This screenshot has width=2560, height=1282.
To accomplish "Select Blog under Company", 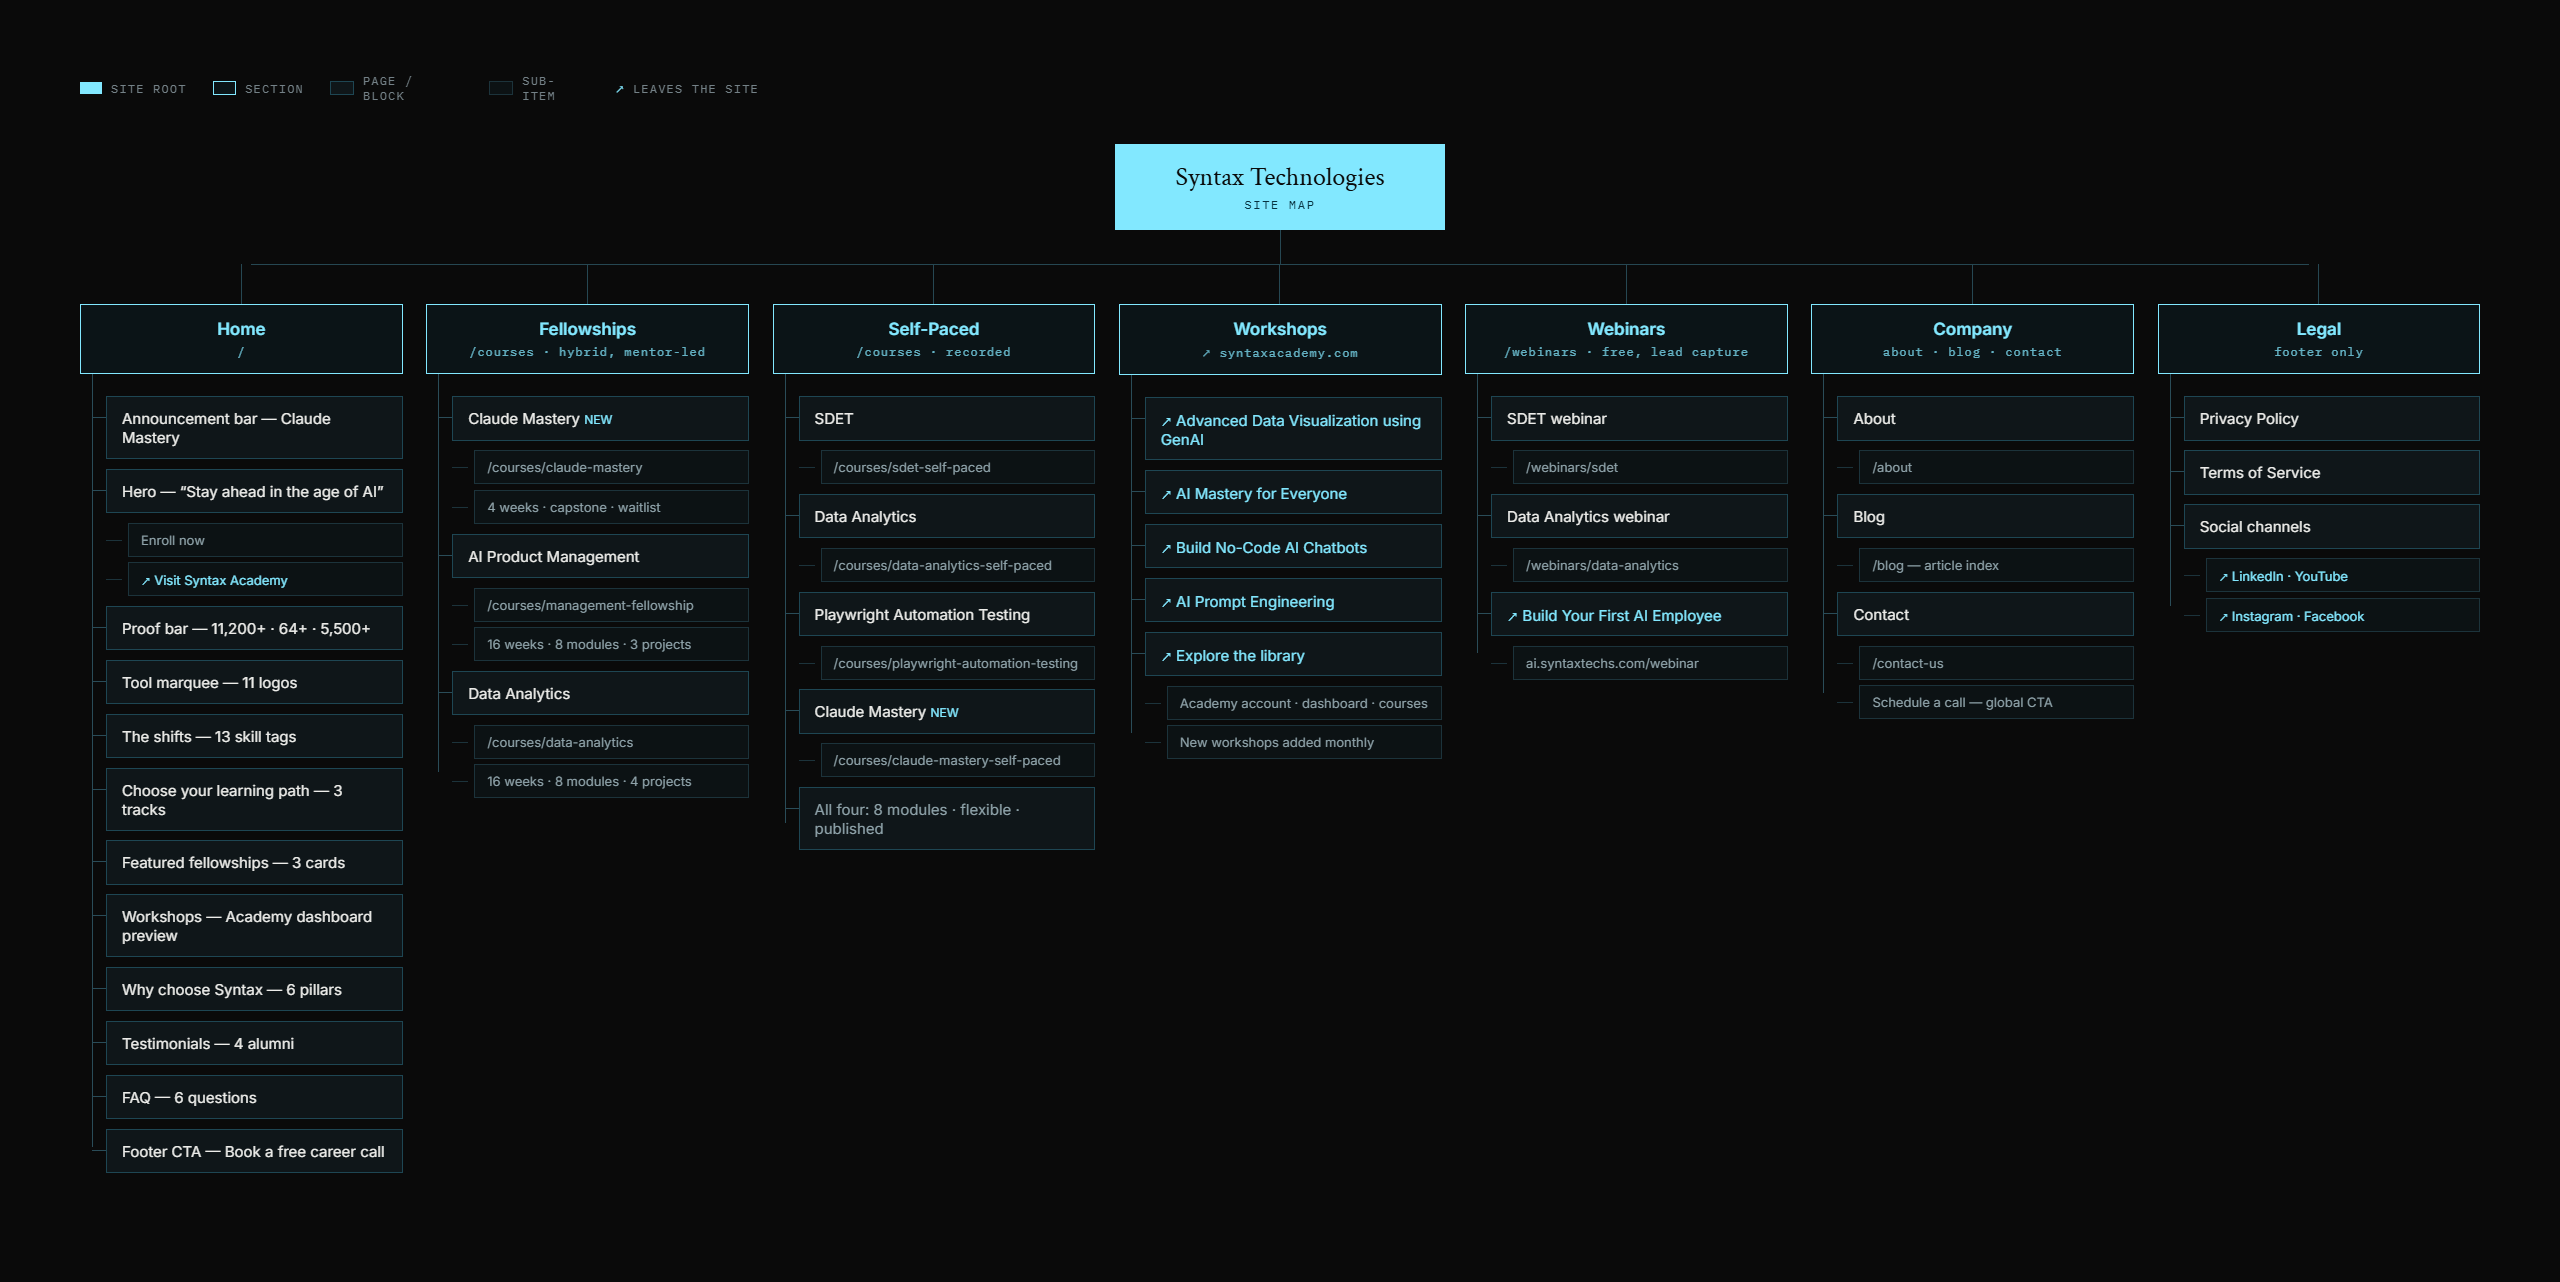I will tap(1985, 516).
